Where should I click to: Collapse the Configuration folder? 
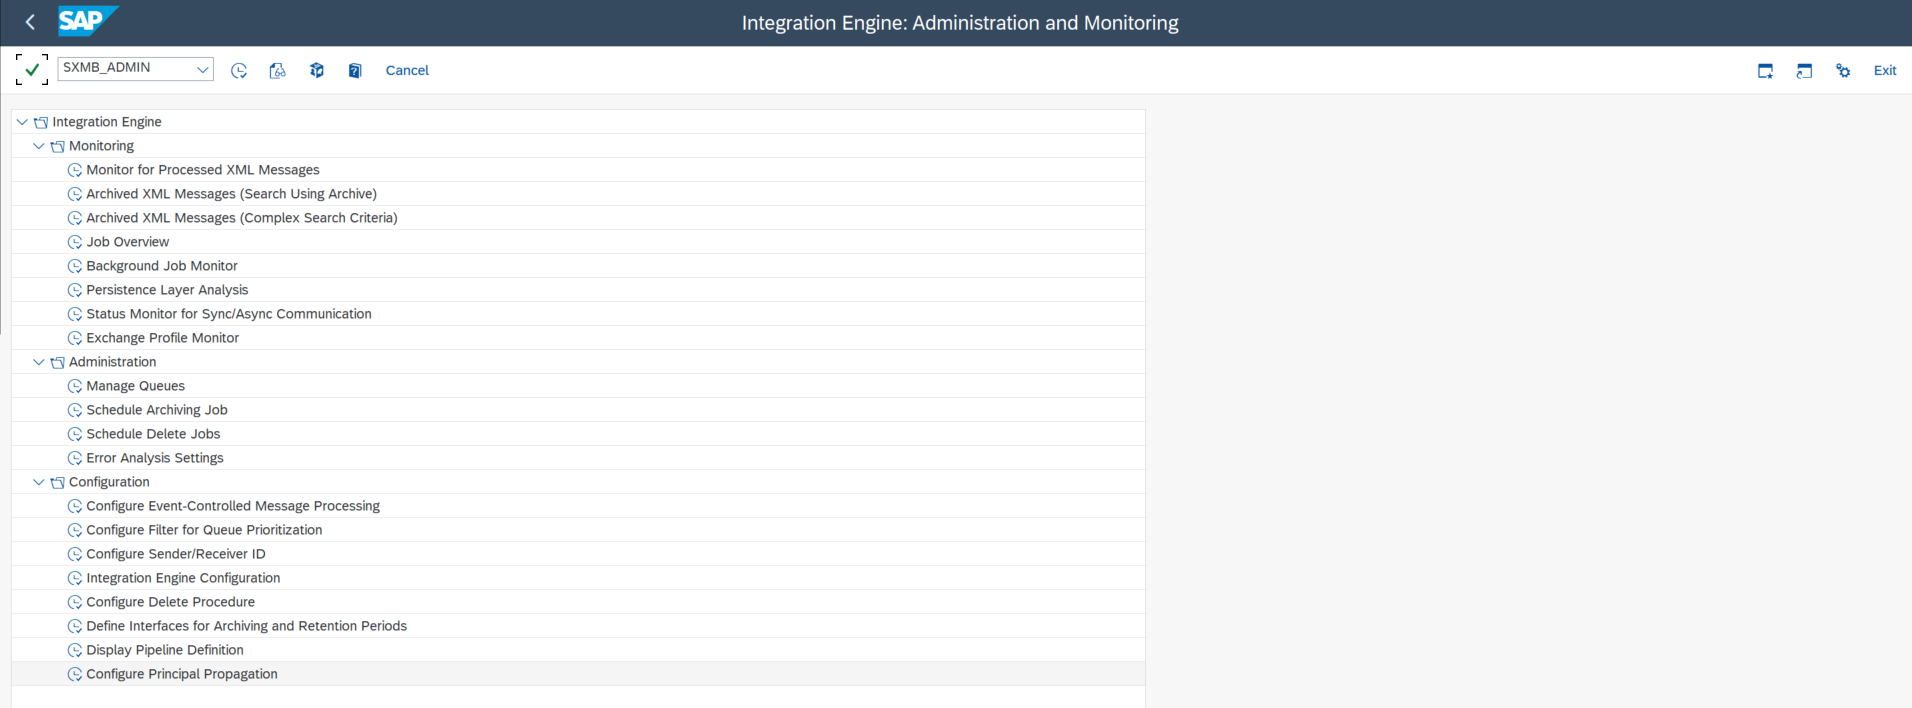(39, 482)
